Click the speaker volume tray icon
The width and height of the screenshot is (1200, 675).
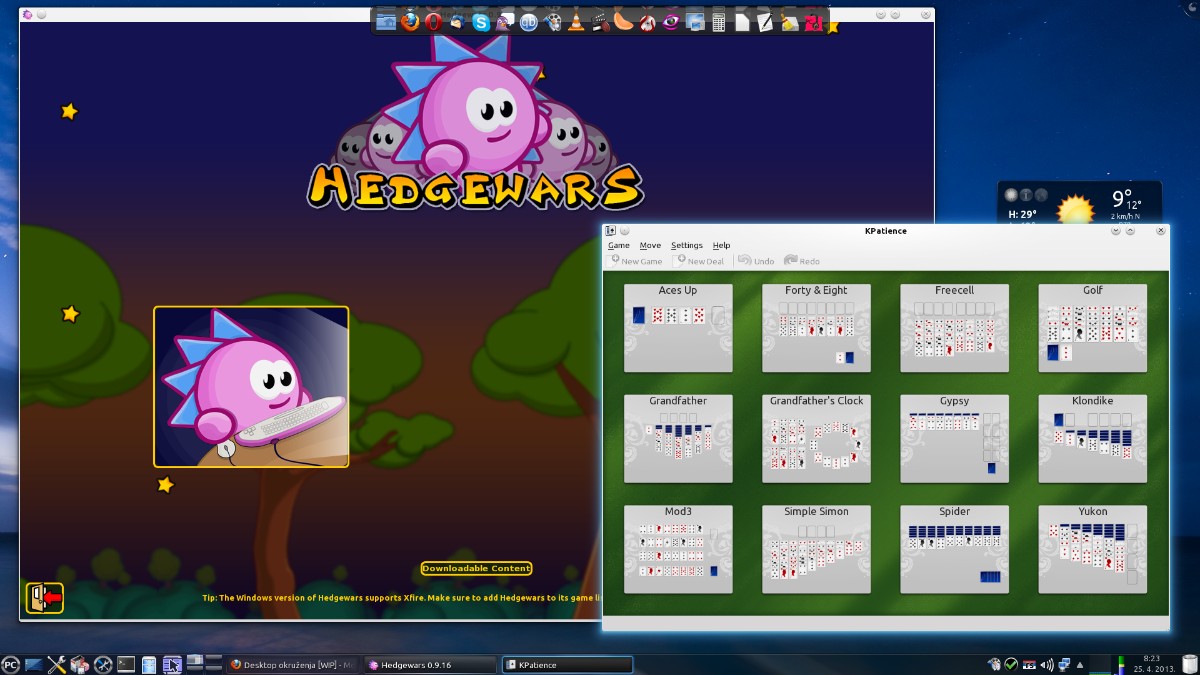(x=1047, y=664)
